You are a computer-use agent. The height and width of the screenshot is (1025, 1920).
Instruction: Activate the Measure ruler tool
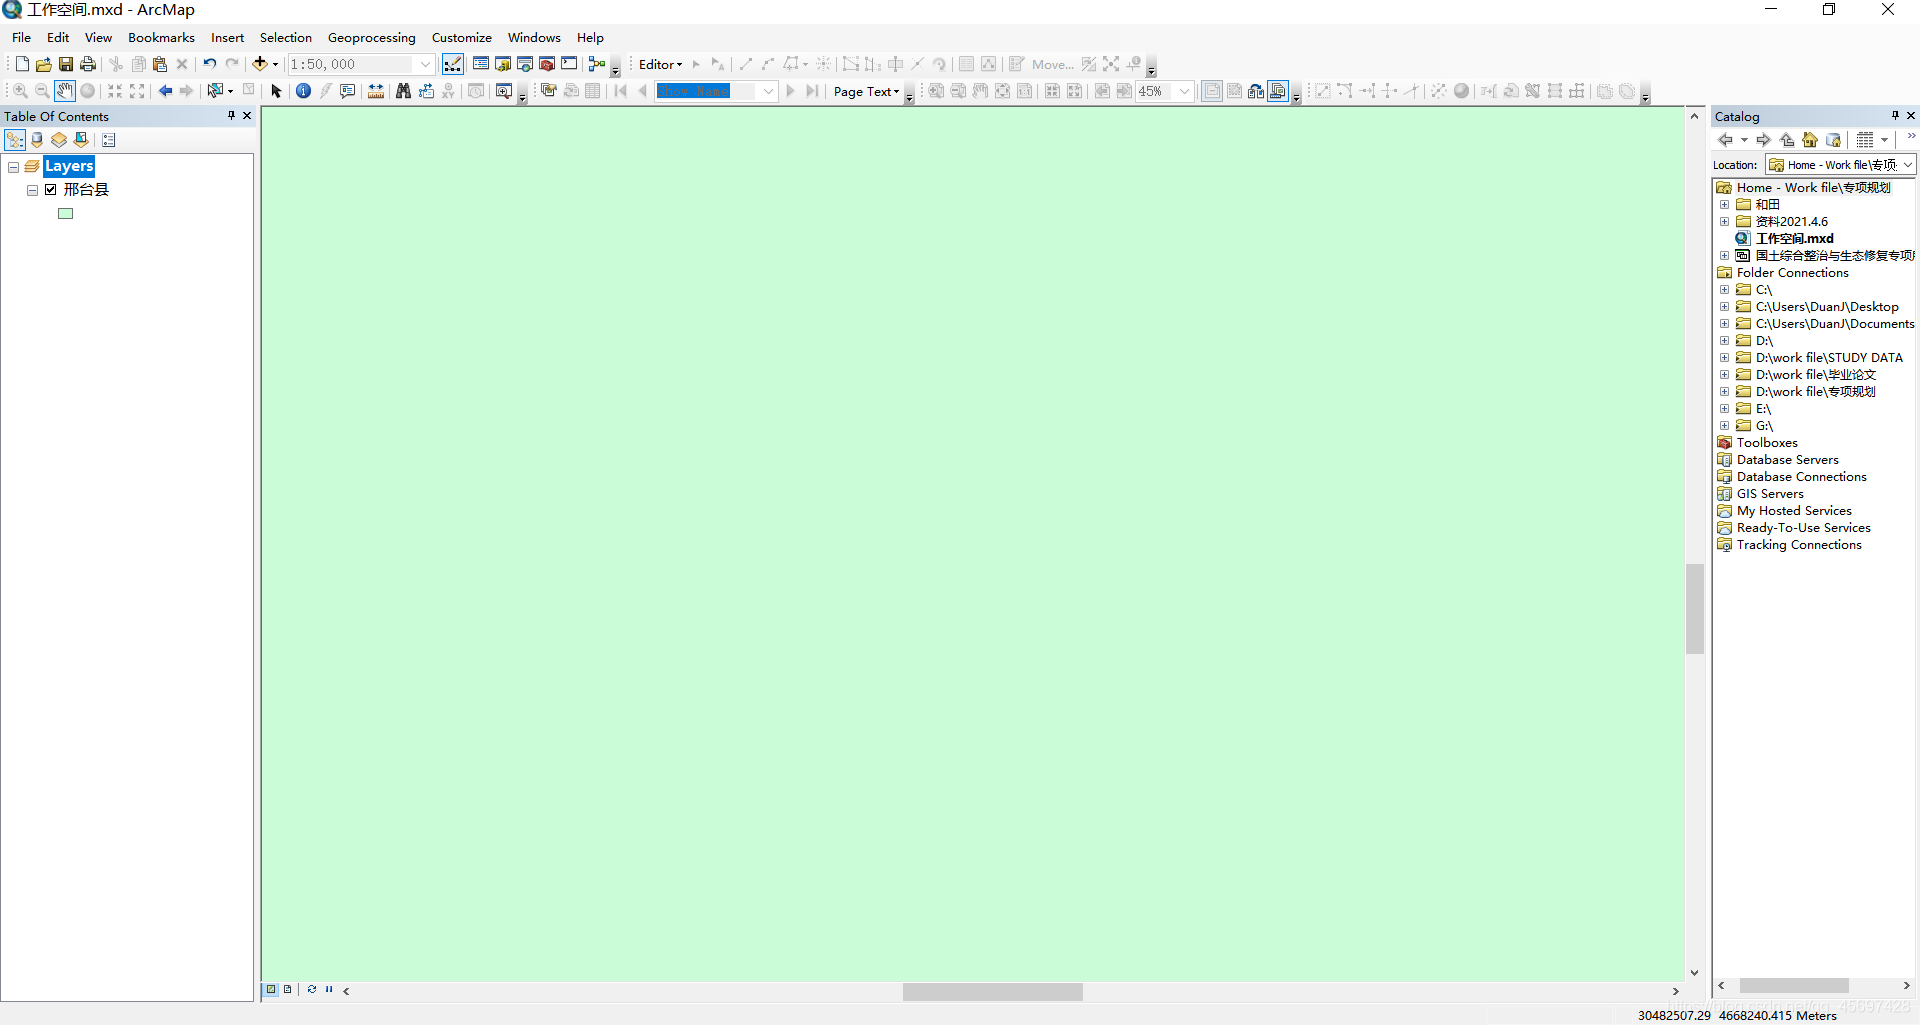pyautogui.click(x=376, y=91)
